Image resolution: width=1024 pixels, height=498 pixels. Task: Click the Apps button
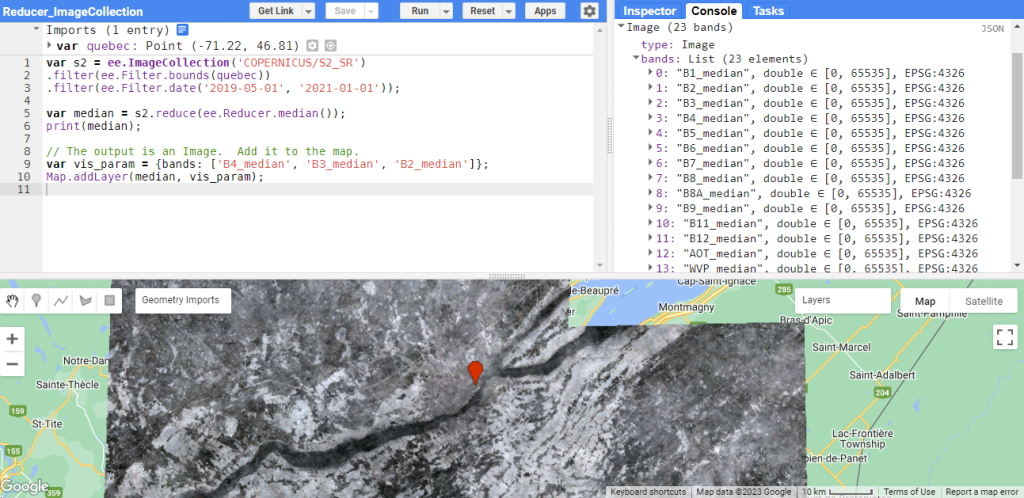(545, 11)
